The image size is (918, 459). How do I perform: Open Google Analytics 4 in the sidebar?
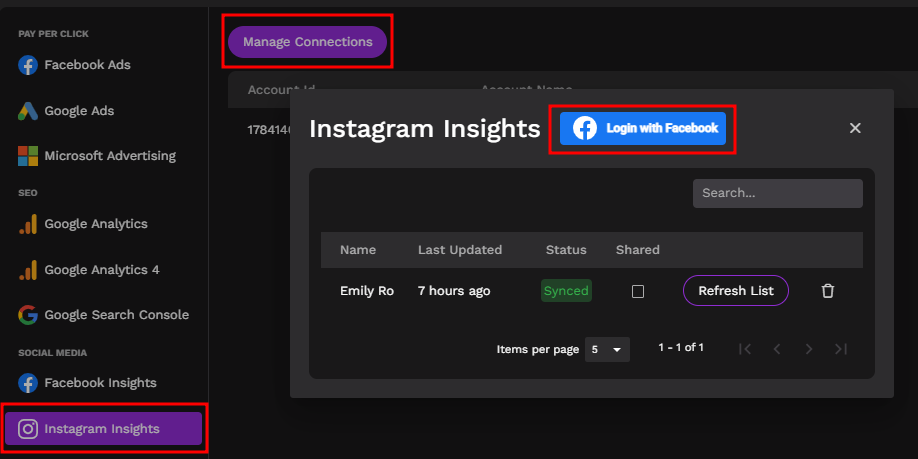click(104, 270)
